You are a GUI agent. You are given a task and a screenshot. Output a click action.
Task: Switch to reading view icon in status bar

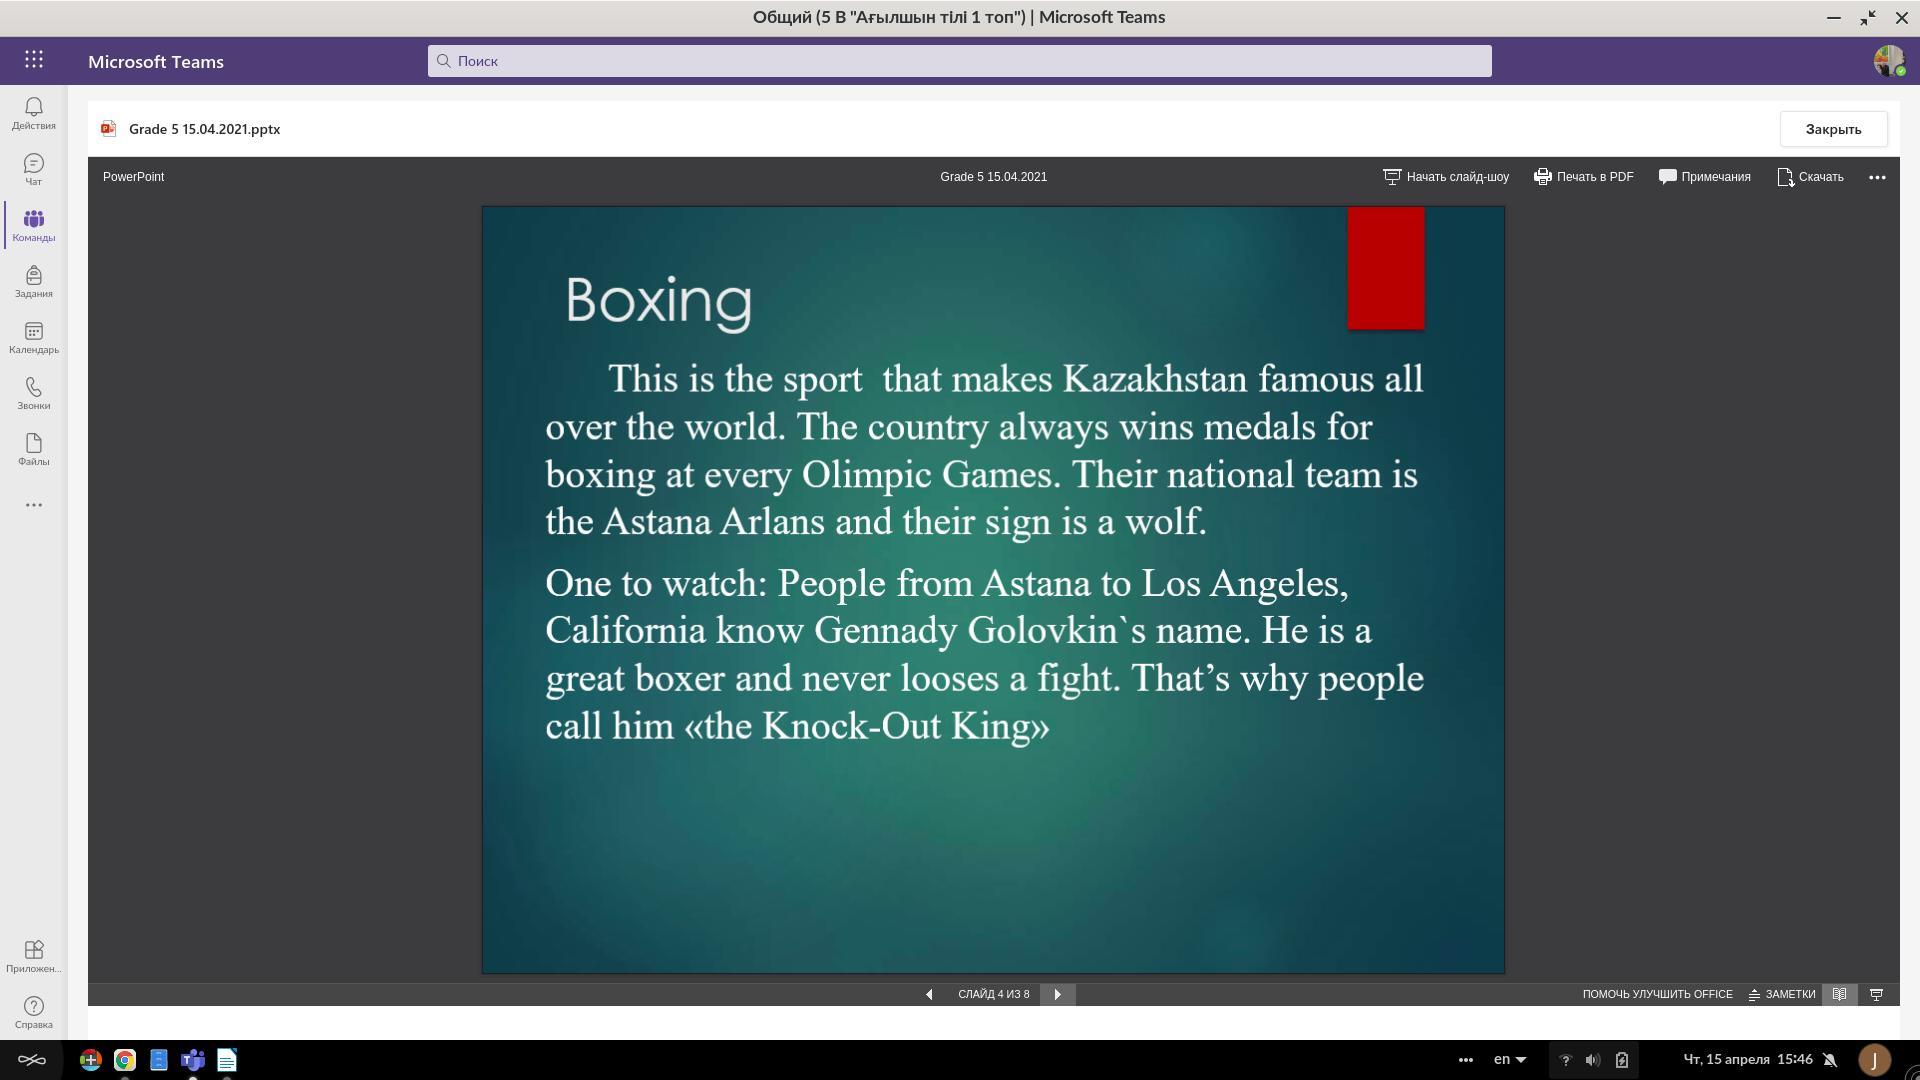coord(1839,994)
